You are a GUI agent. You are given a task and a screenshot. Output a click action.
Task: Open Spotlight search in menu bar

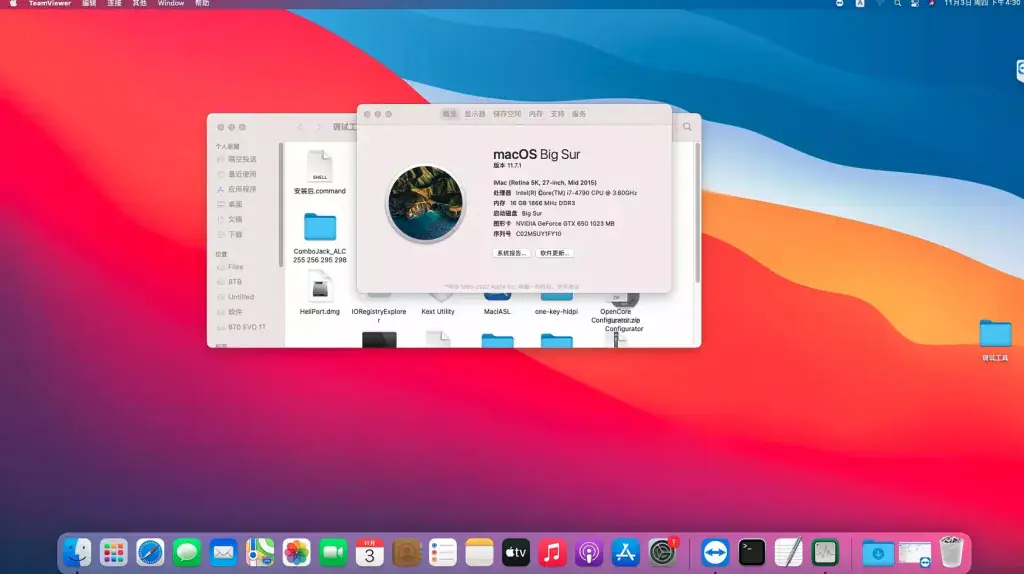897,3
